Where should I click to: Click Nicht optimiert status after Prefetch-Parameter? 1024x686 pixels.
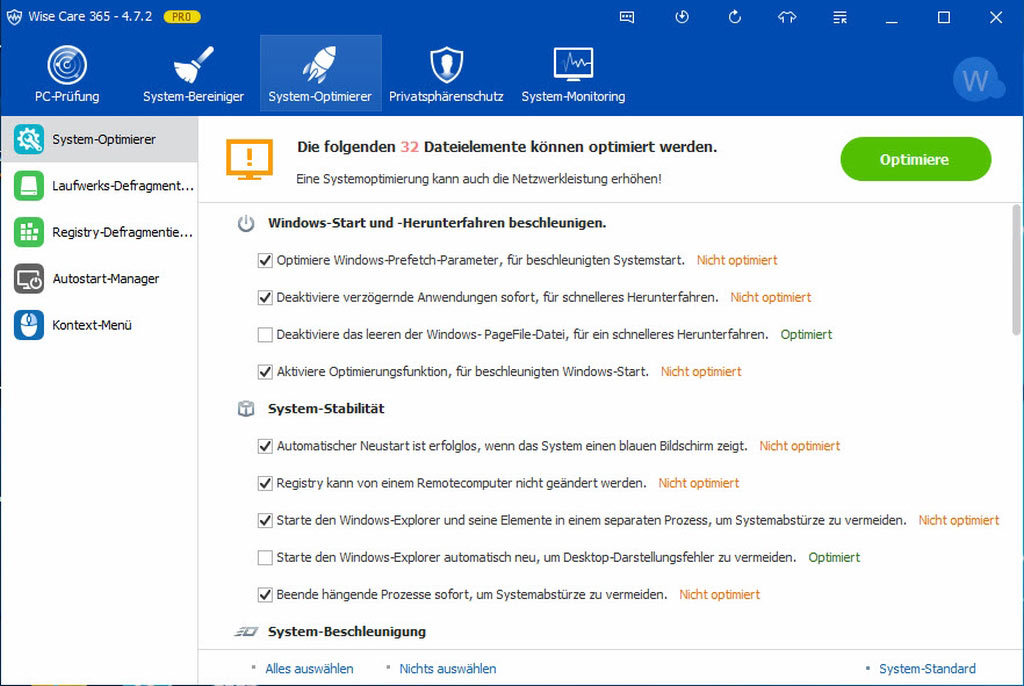pos(737,260)
